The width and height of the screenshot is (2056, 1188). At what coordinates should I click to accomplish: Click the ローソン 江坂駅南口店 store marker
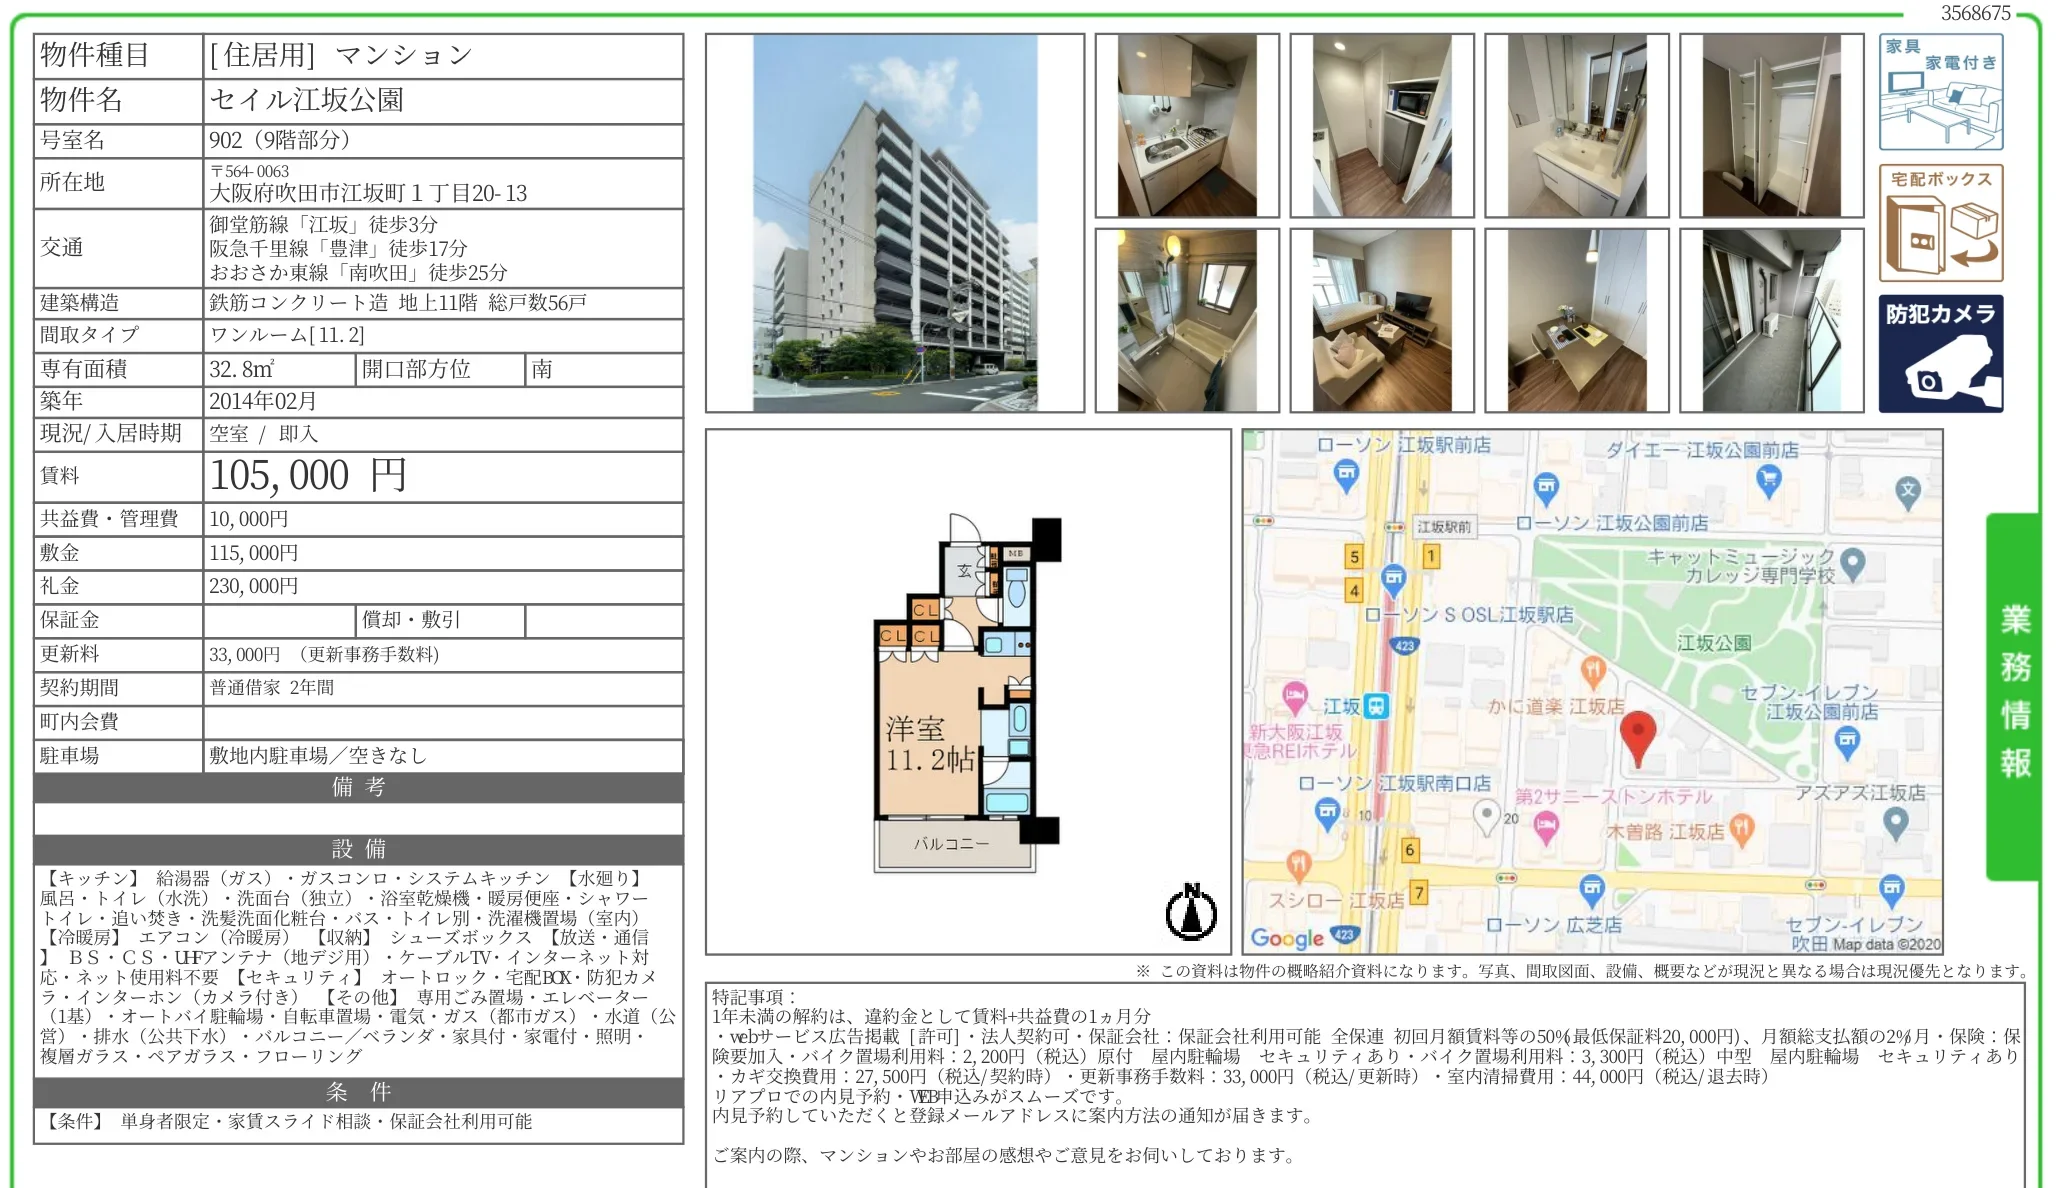click(x=1327, y=814)
